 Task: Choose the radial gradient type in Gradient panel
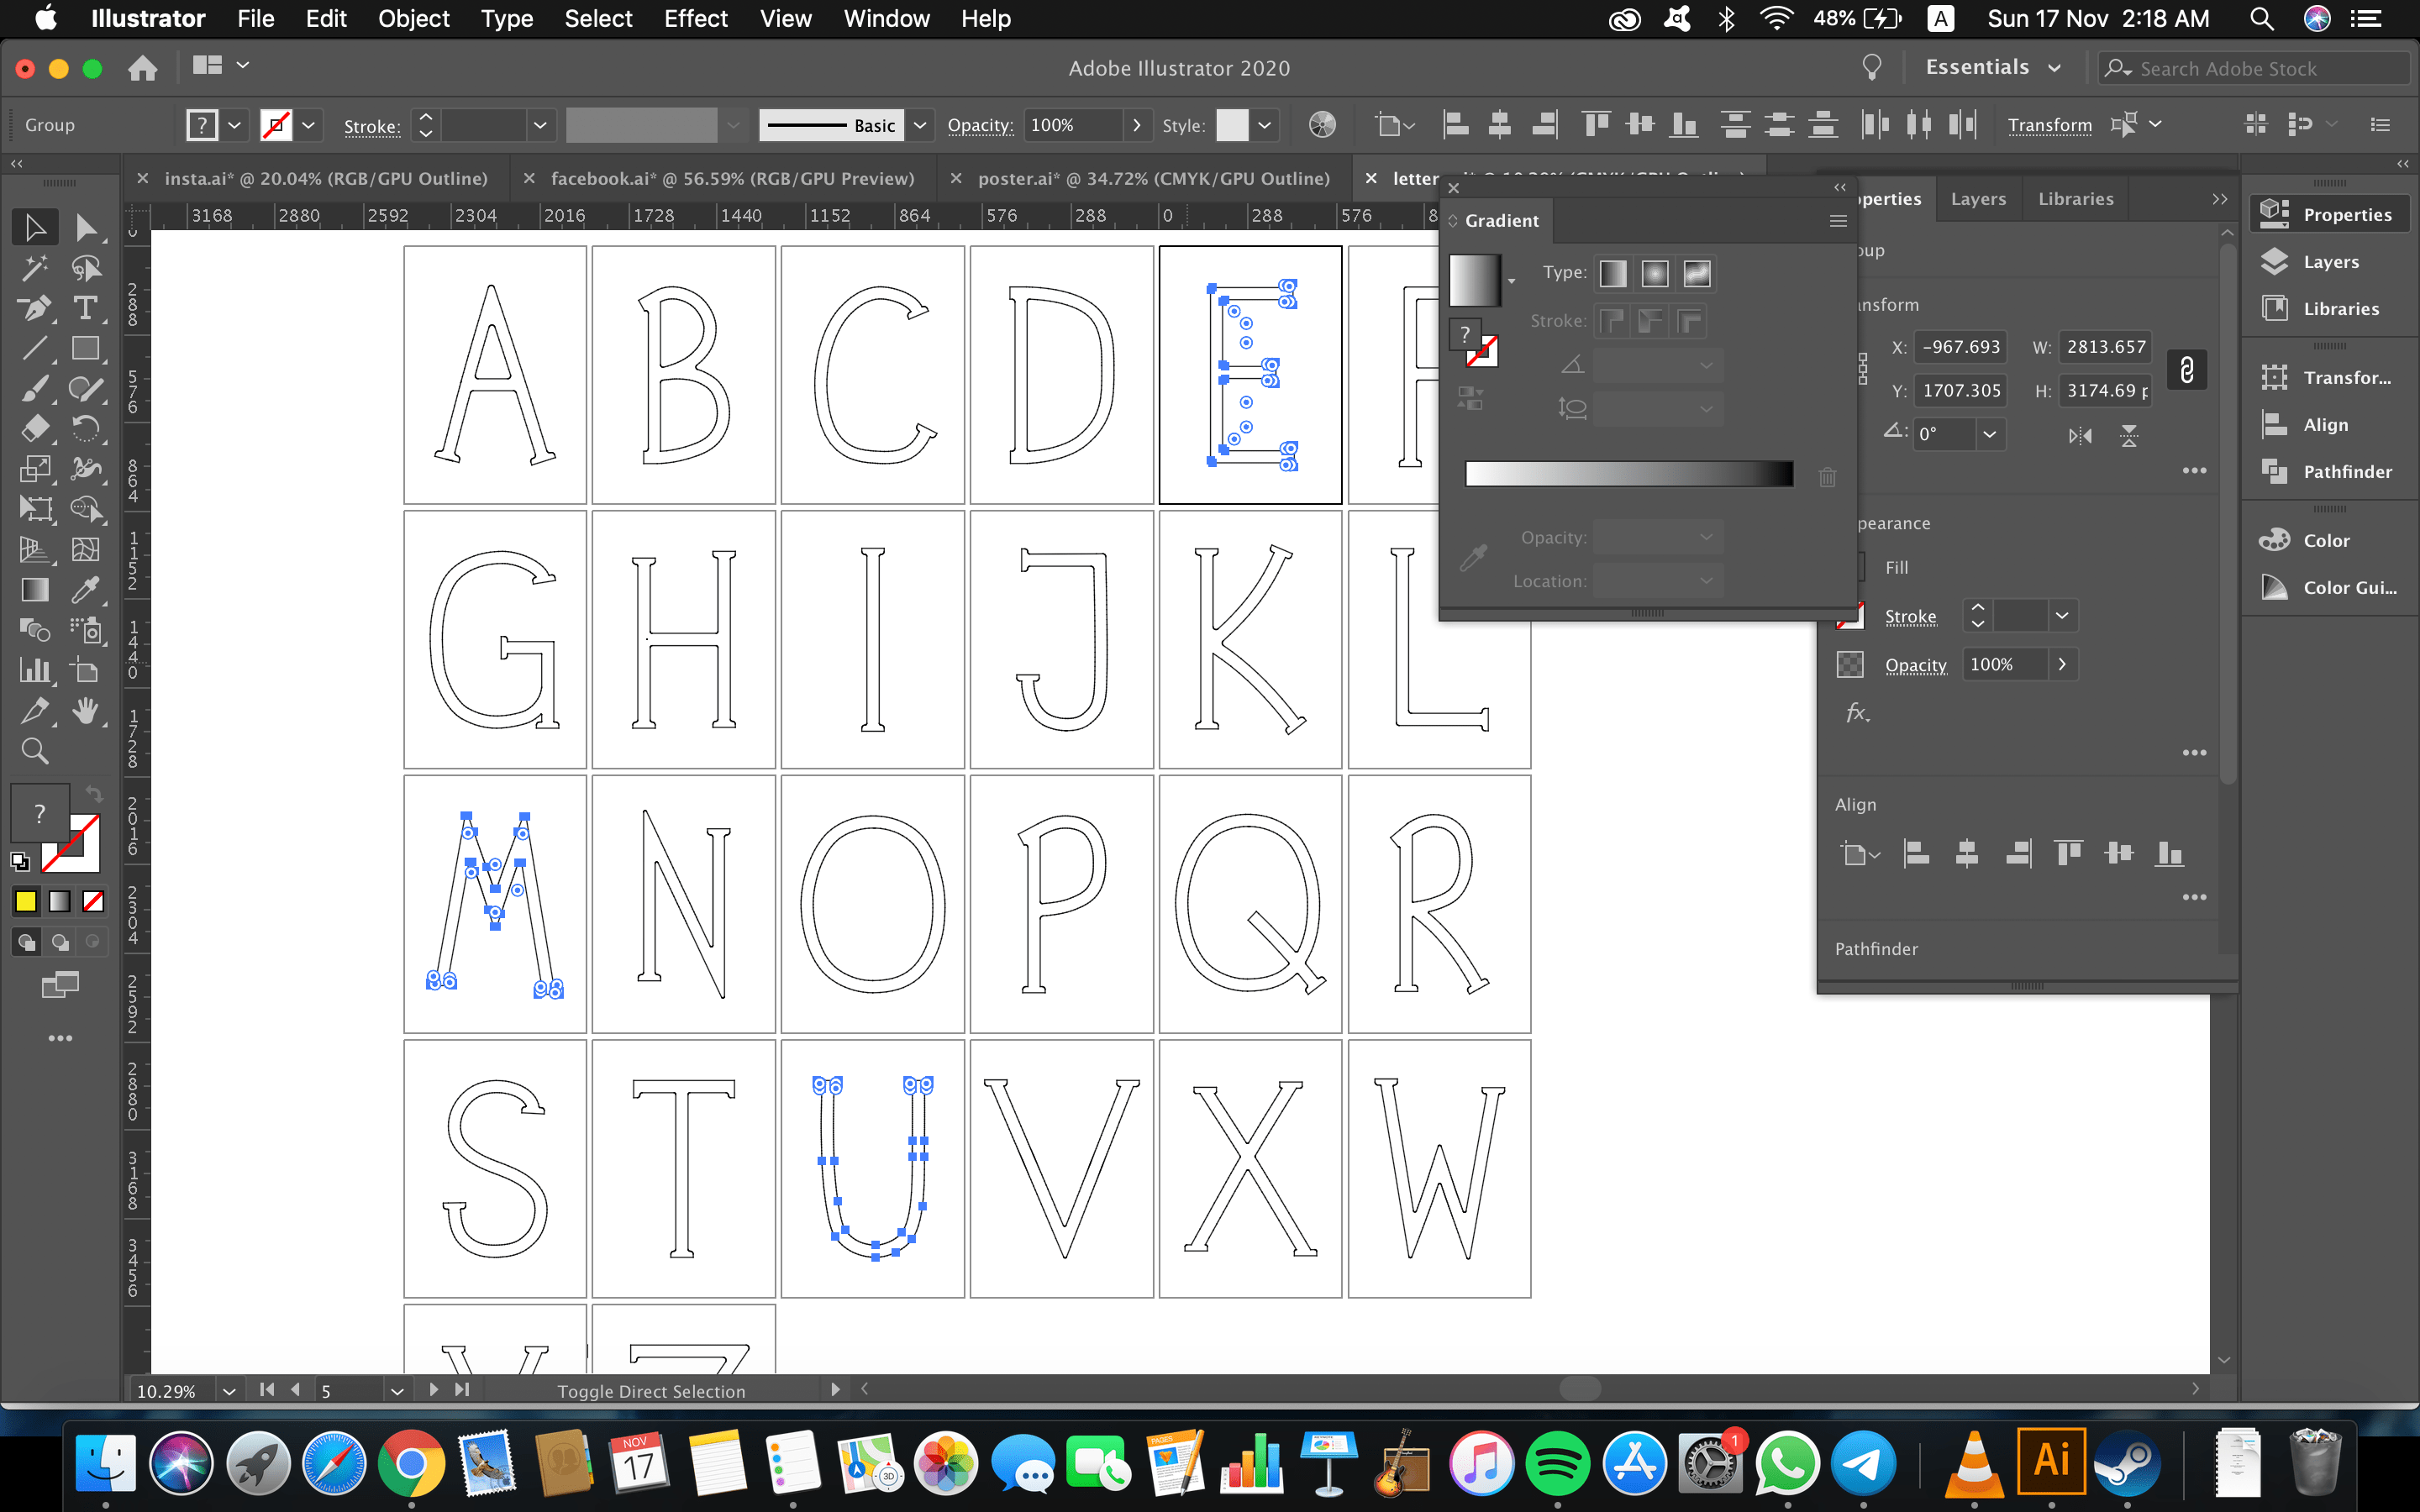coord(1655,273)
